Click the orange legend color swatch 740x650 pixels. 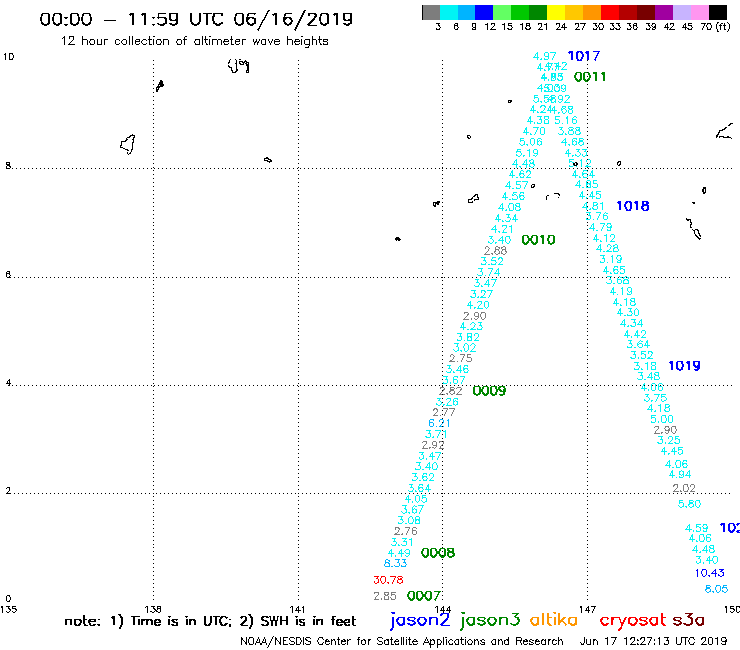click(x=592, y=12)
